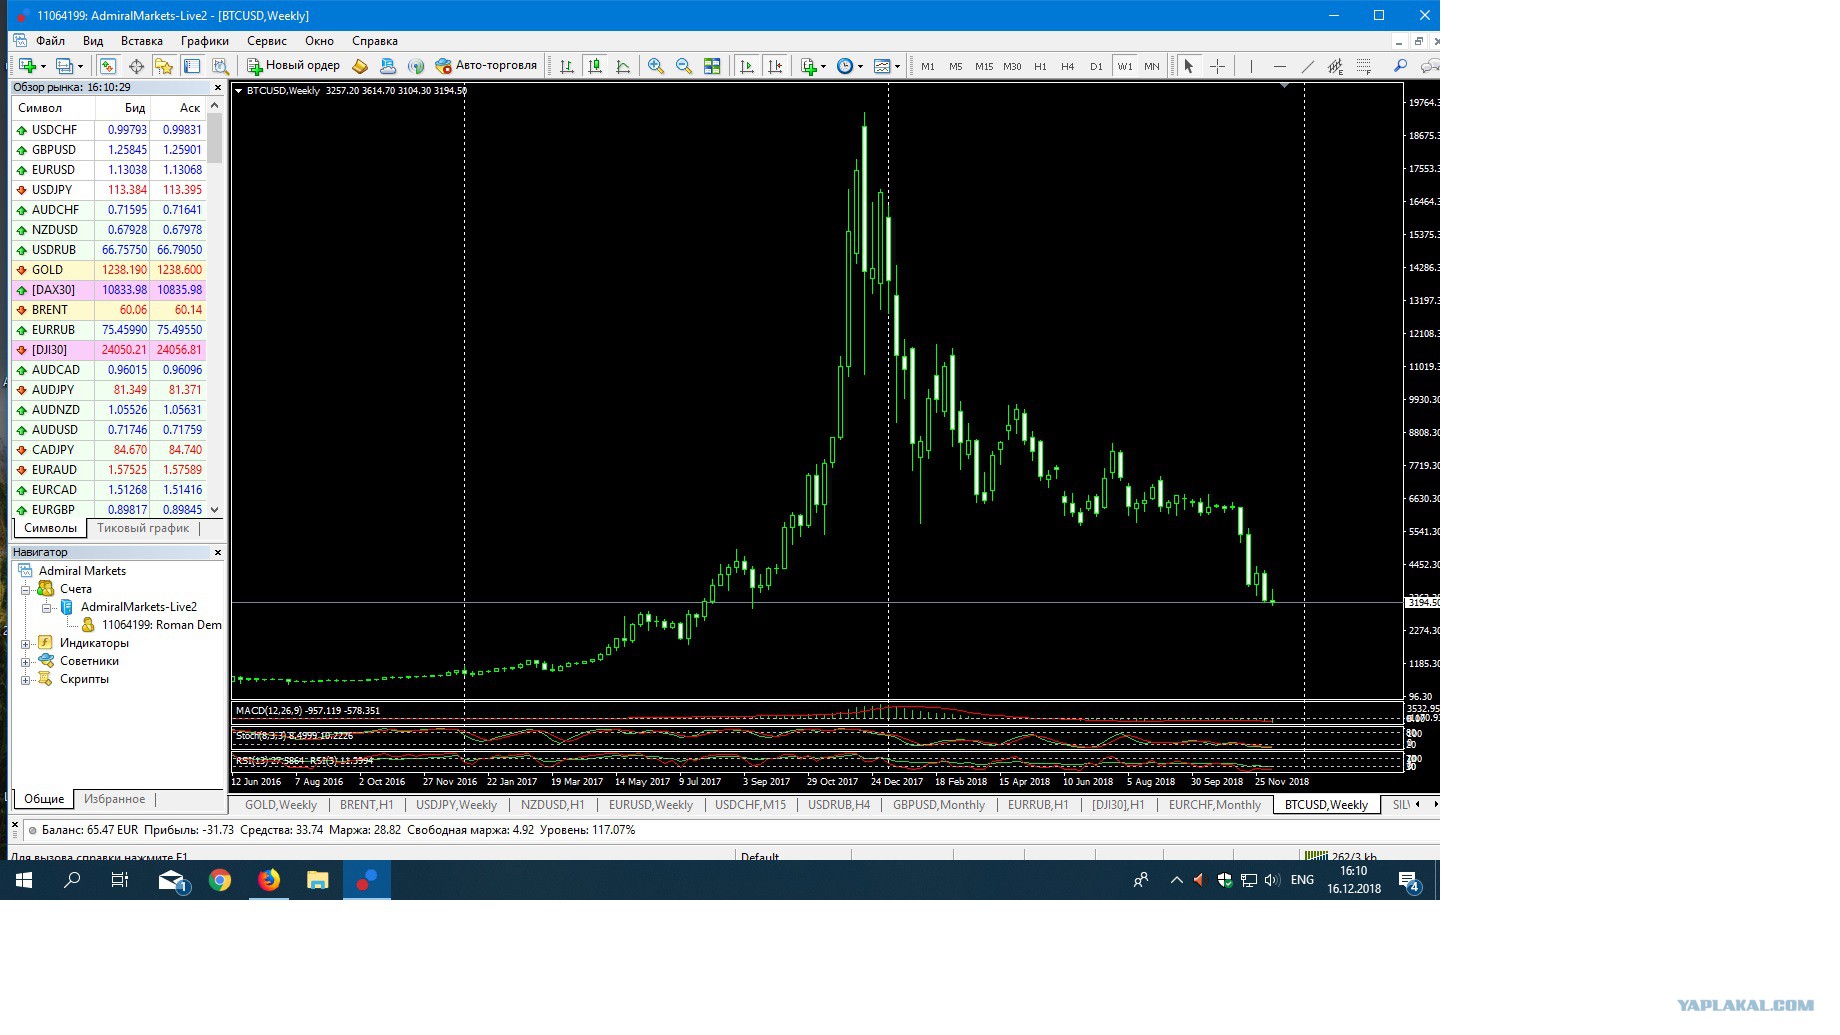Toggle the Terminal window button
The height and width of the screenshot is (1035, 1840).
(x=192, y=66)
